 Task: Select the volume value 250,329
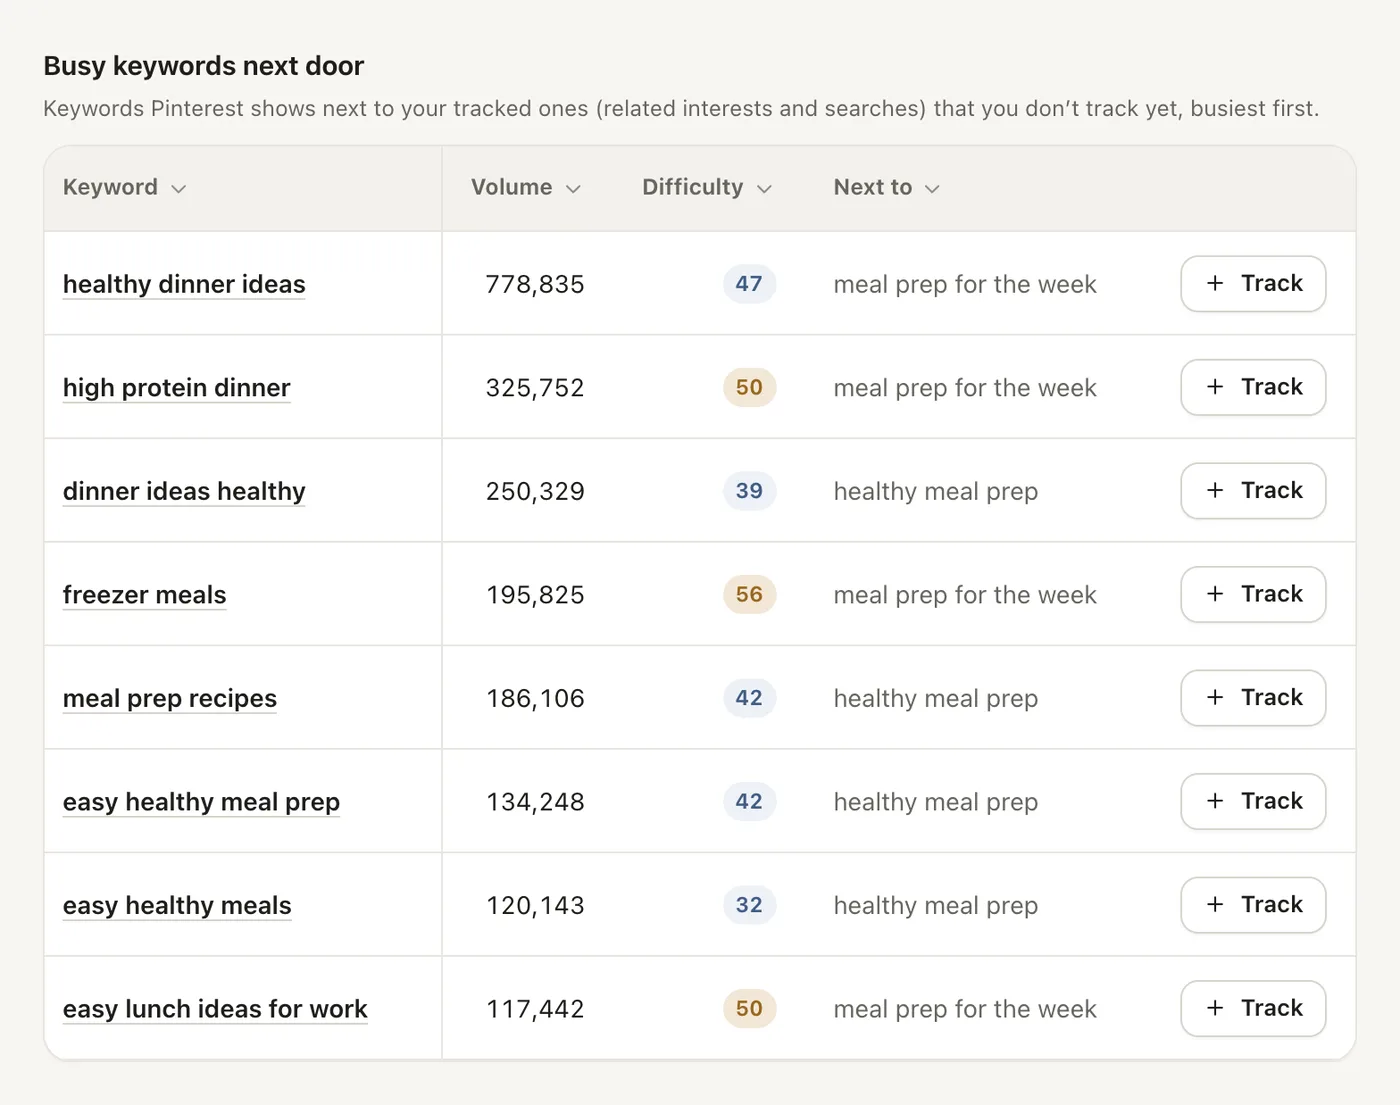[535, 492]
